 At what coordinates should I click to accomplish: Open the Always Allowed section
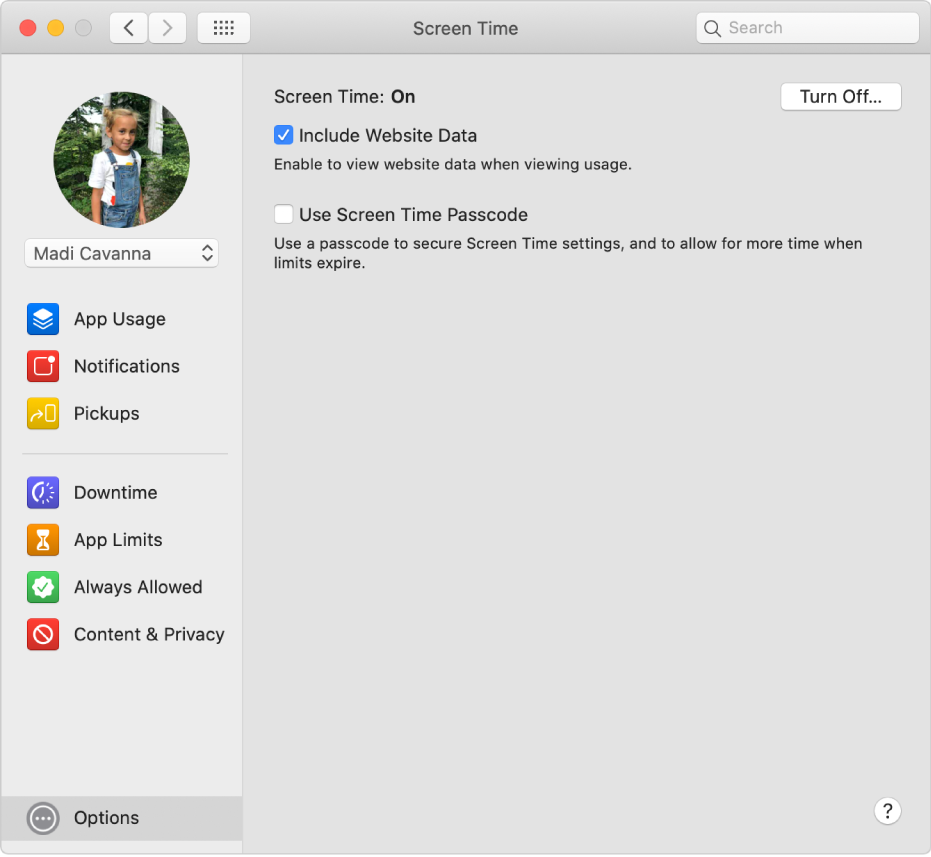42,587
